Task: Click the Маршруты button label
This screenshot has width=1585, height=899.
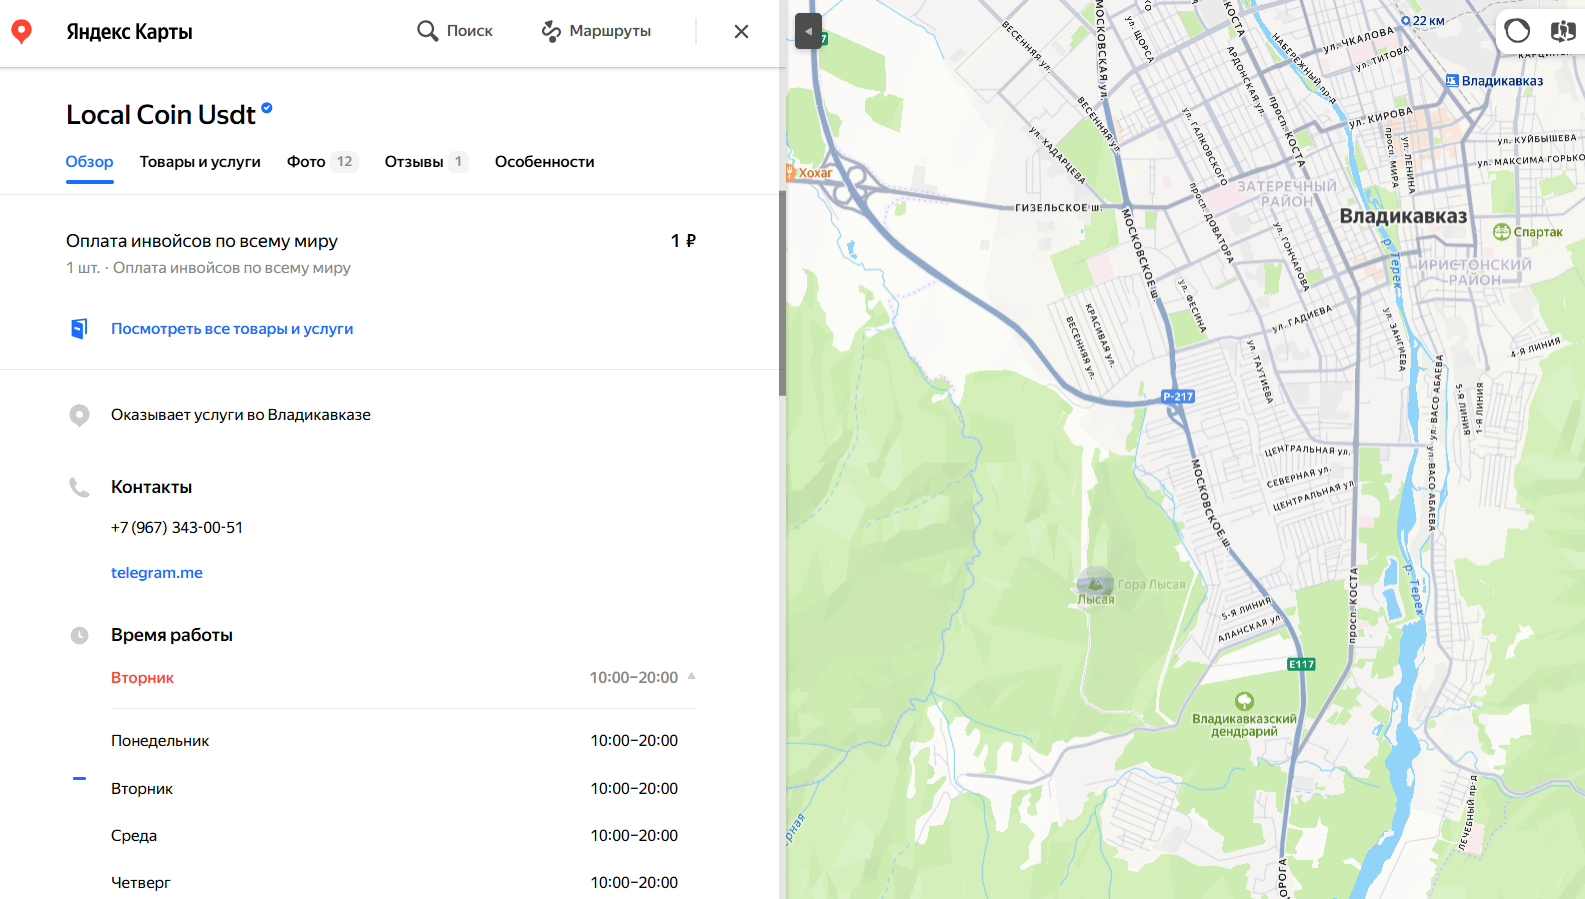Action: tap(610, 31)
